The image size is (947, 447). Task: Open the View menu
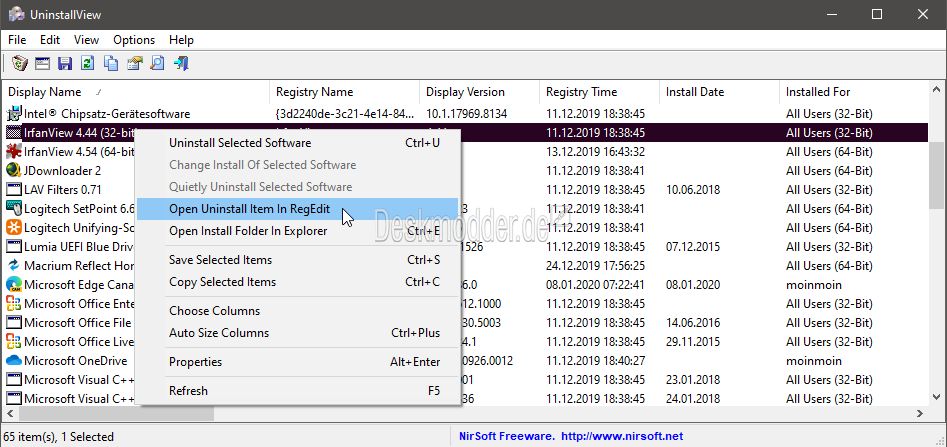coord(86,40)
